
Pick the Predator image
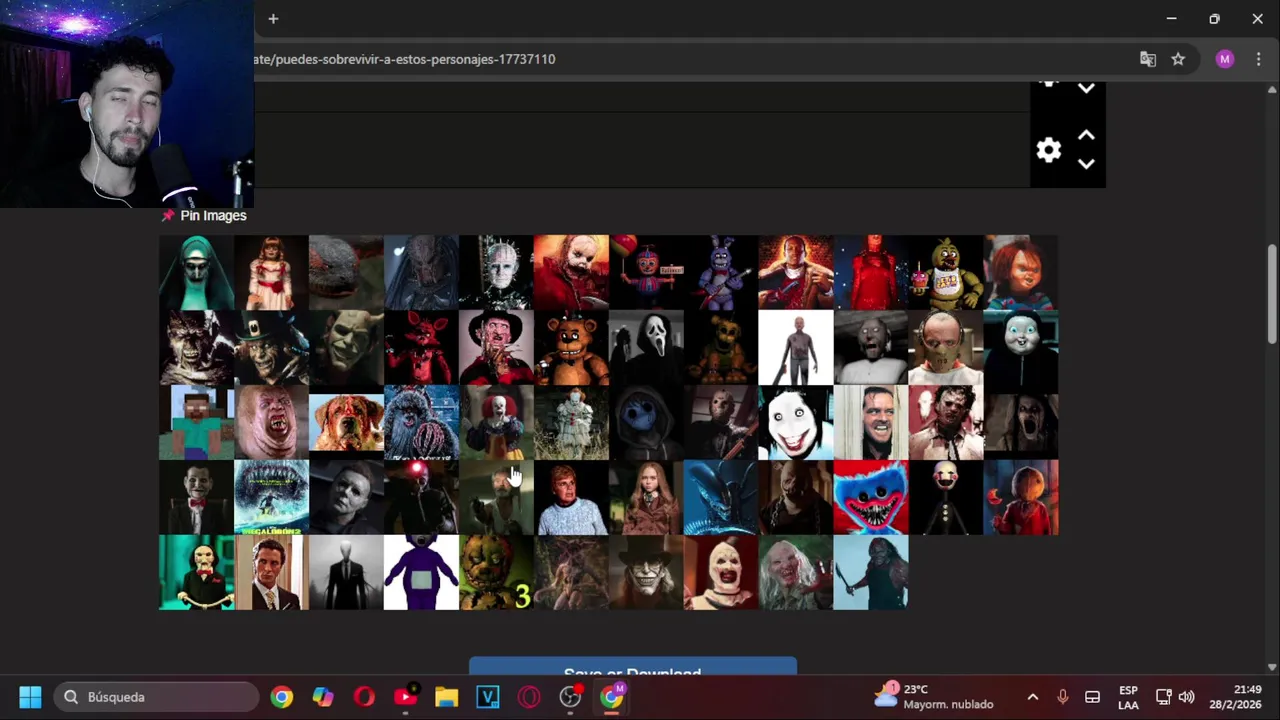point(421,272)
